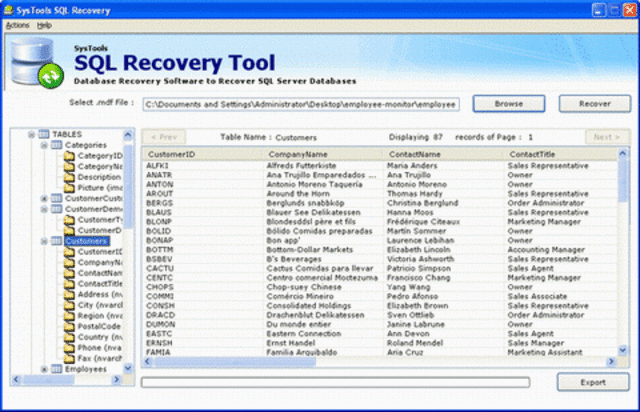Click the Recover button
640x412 pixels.
(595, 104)
